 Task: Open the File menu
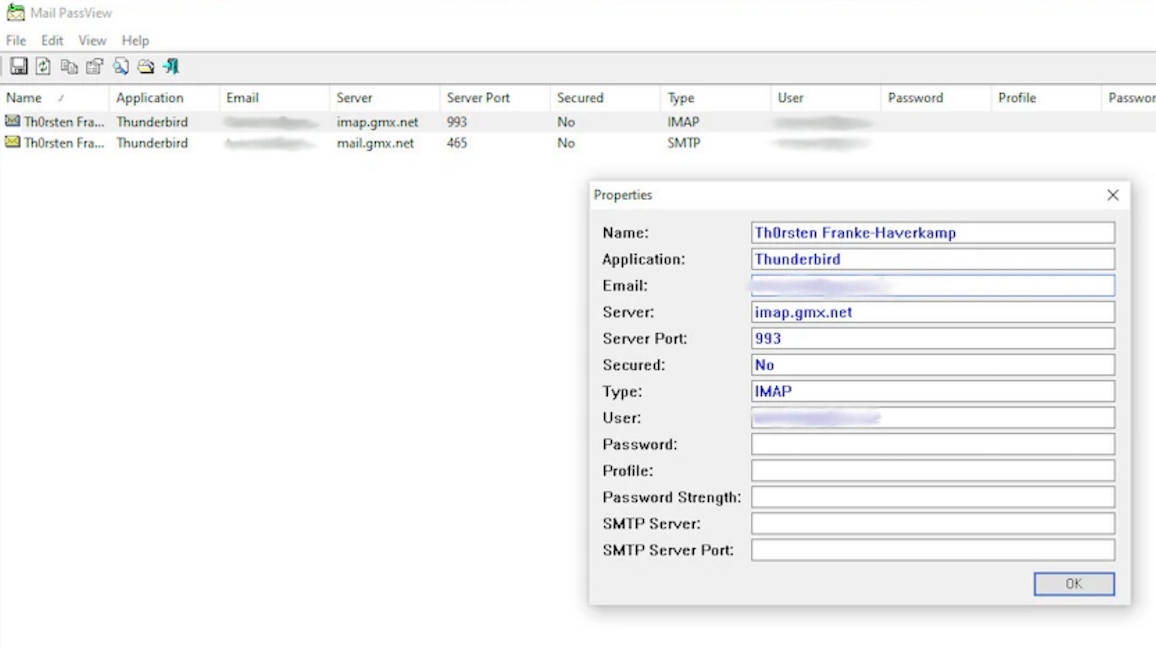(x=15, y=40)
